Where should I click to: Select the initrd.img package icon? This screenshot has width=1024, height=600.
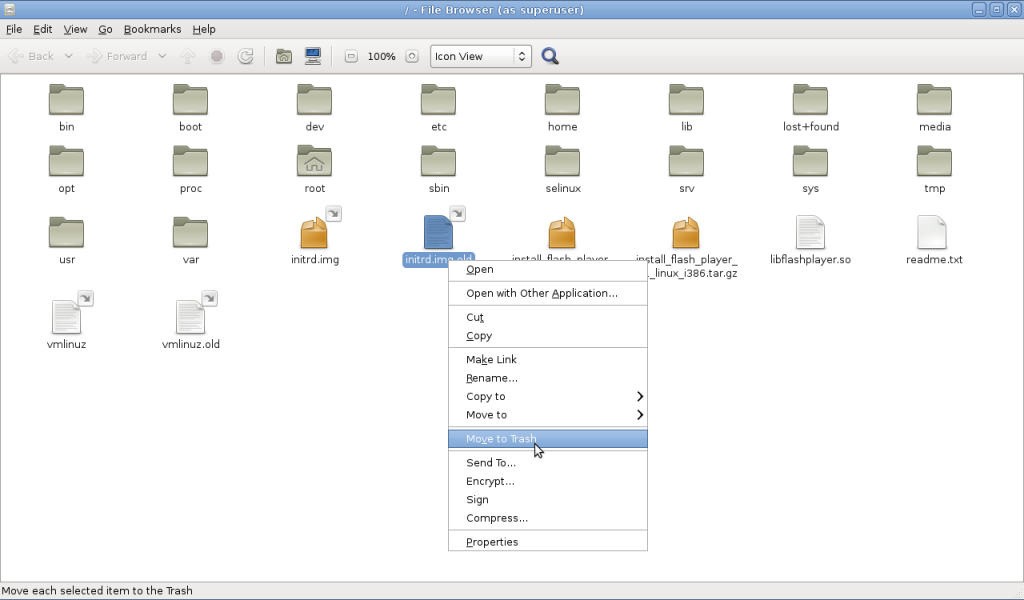[314, 233]
